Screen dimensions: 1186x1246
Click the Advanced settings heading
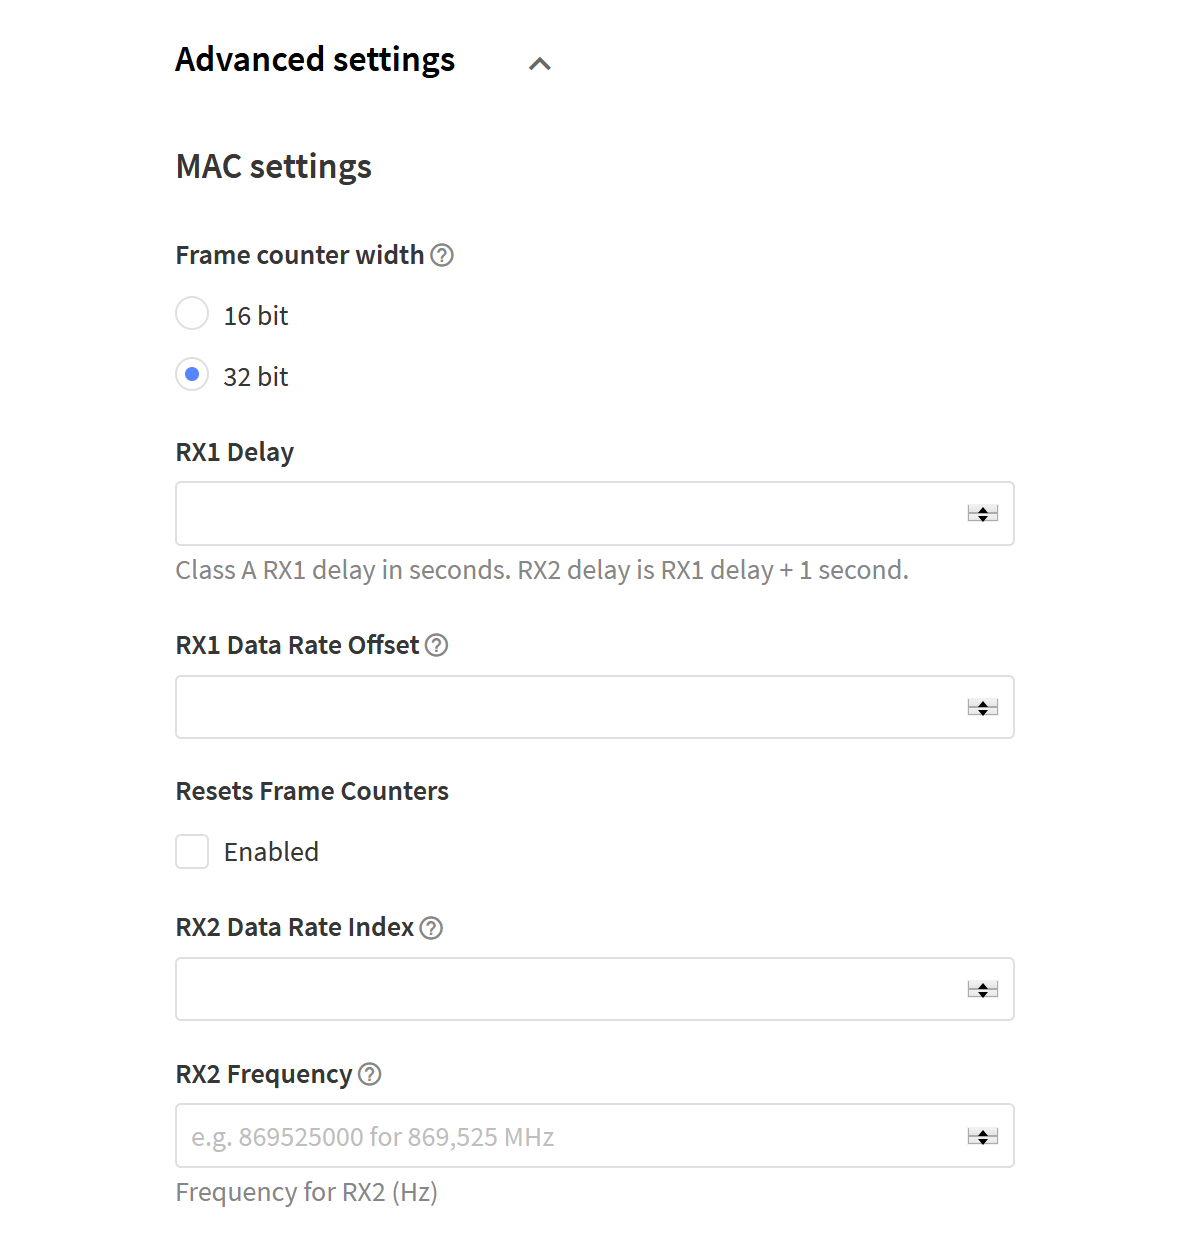point(315,60)
